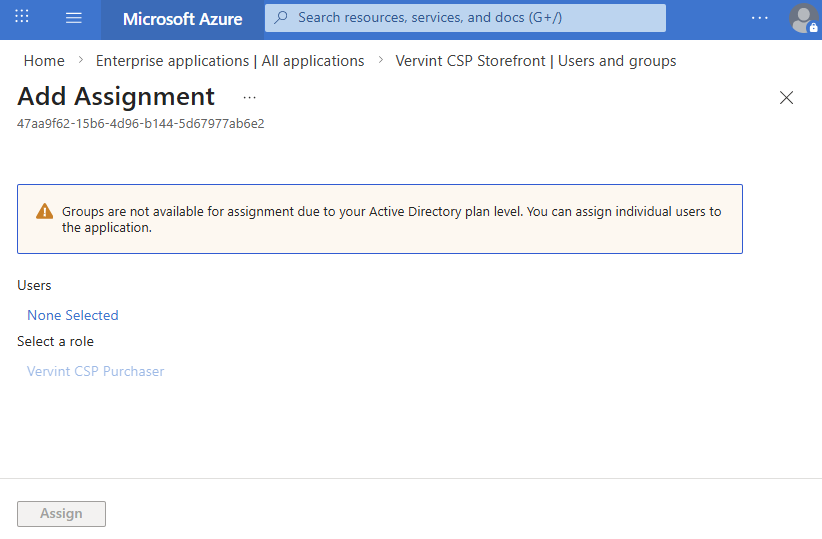Go to Home breadcrumb
This screenshot has height=539, width=822.
tap(44, 61)
